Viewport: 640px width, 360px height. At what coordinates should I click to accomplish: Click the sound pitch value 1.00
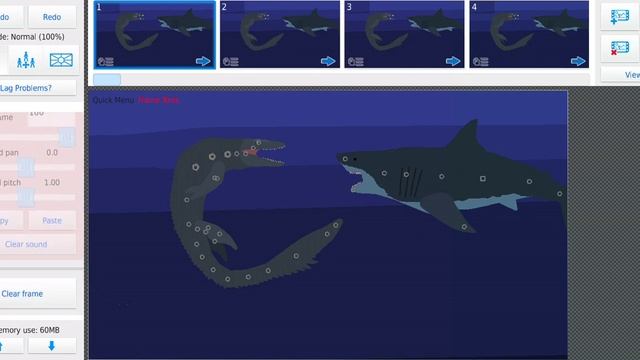(x=52, y=182)
